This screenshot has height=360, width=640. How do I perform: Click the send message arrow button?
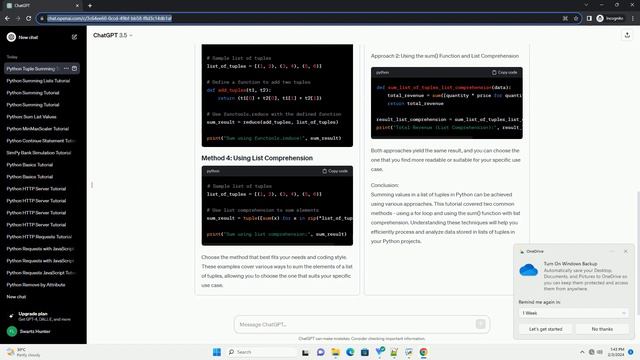pyautogui.click(x=480, y=324)
